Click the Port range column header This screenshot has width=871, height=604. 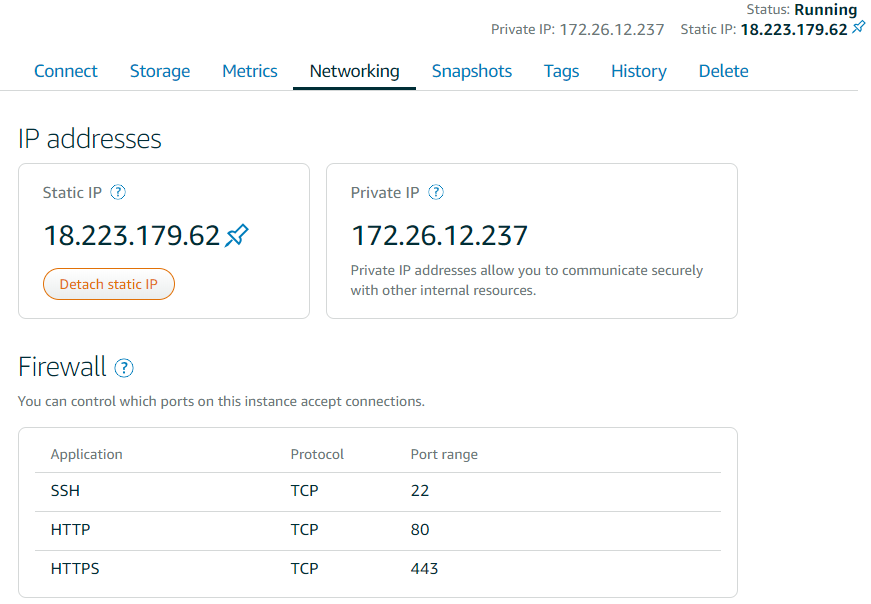(x=444, y=455)
